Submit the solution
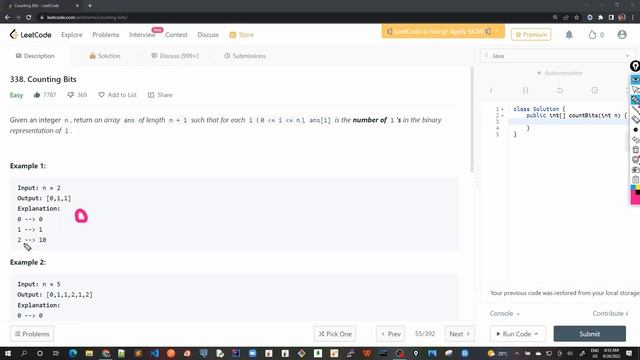The height and width of the screenshot is (360, 640). [589, 334]
